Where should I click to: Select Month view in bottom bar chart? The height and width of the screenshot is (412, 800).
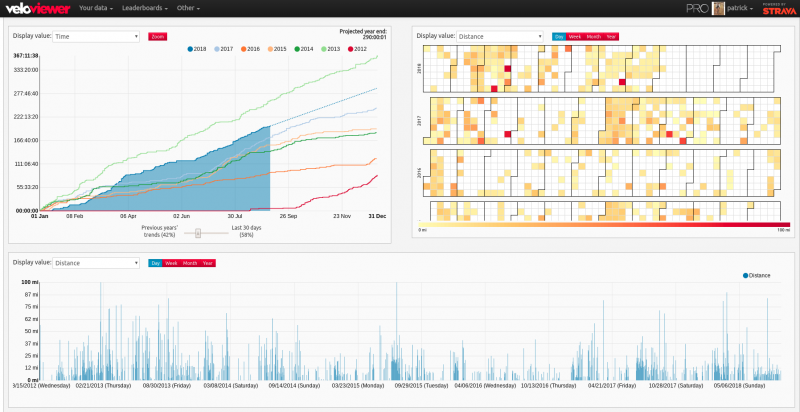tap(190, 263)
